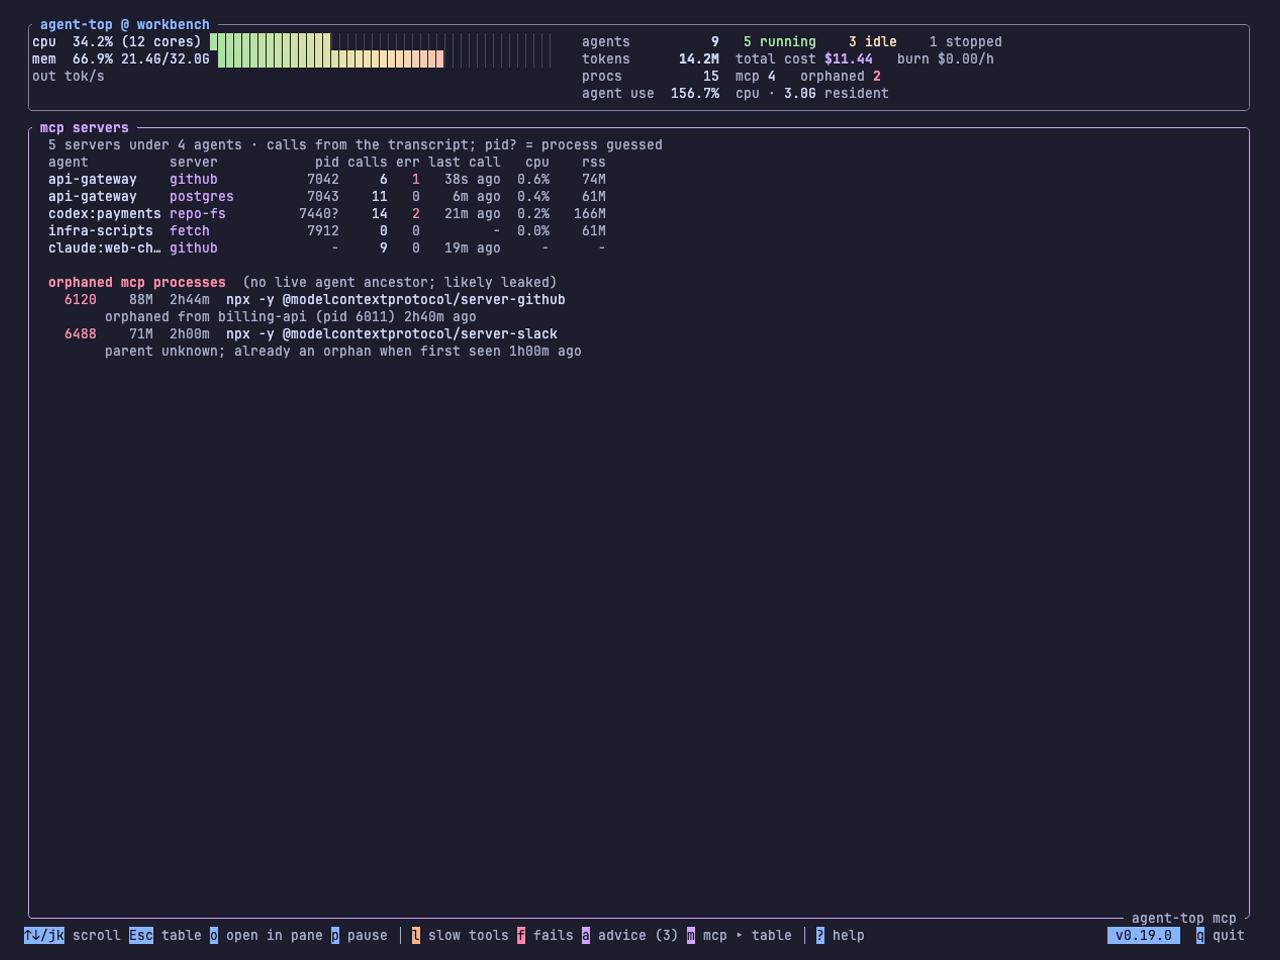Click the total cost value $11.44

point(849,59)
